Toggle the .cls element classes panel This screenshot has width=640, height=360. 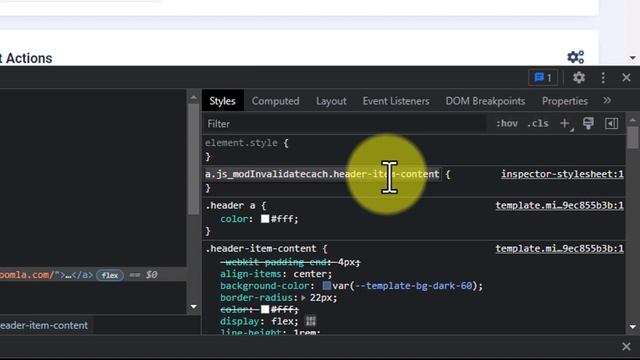(x=538, y=124)
